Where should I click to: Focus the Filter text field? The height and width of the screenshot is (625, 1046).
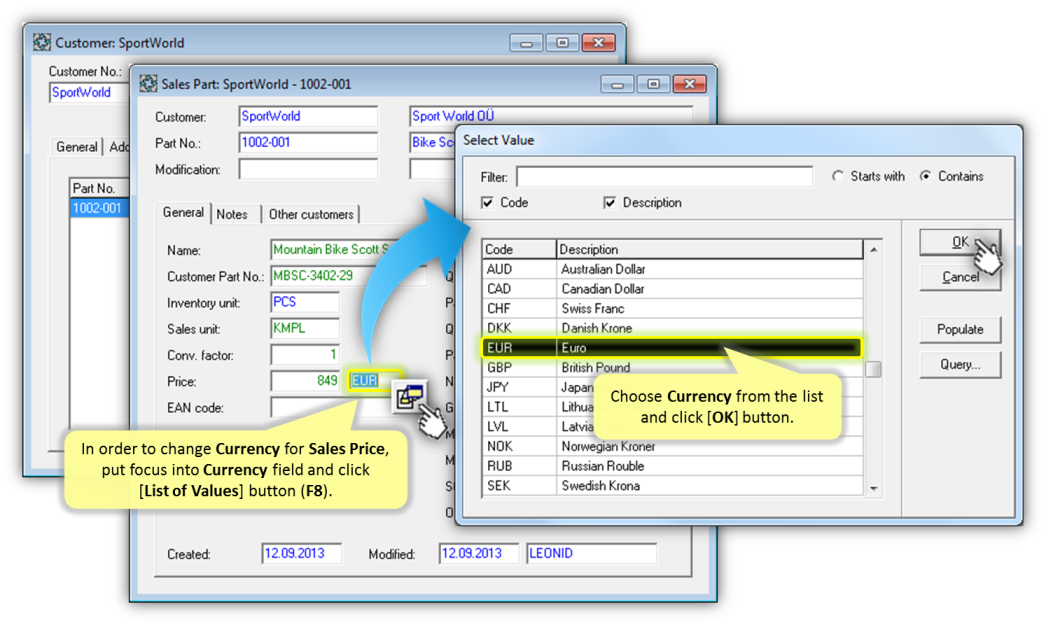point(664,177)
